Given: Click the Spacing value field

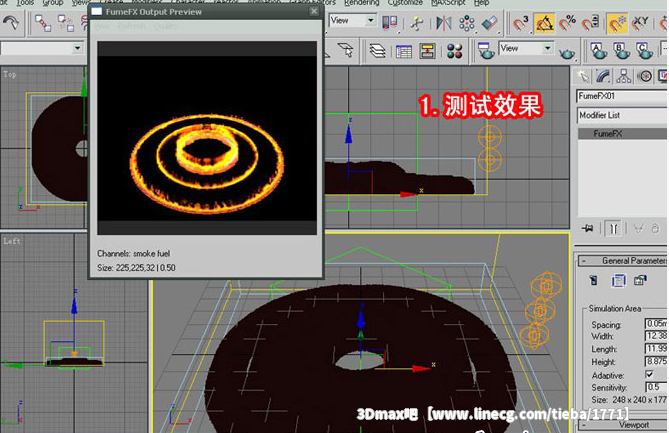Looking at the screenshot, I should (x=656, y=324).
